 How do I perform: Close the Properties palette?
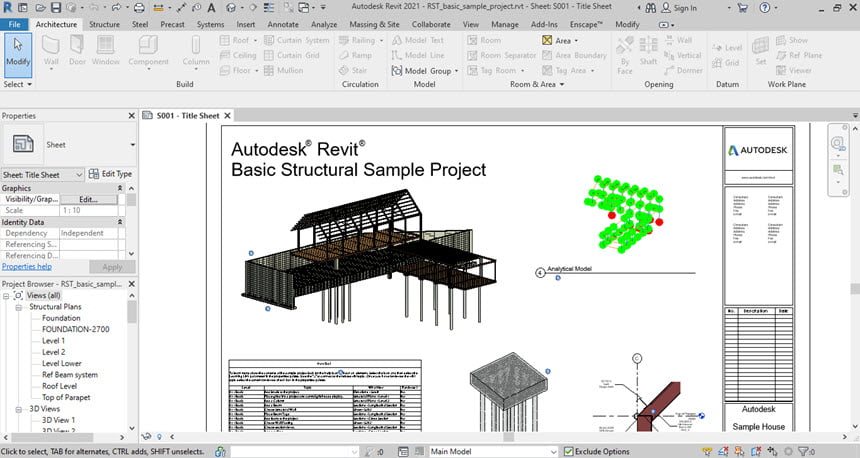pyautogui.click(x=132, y=116)
